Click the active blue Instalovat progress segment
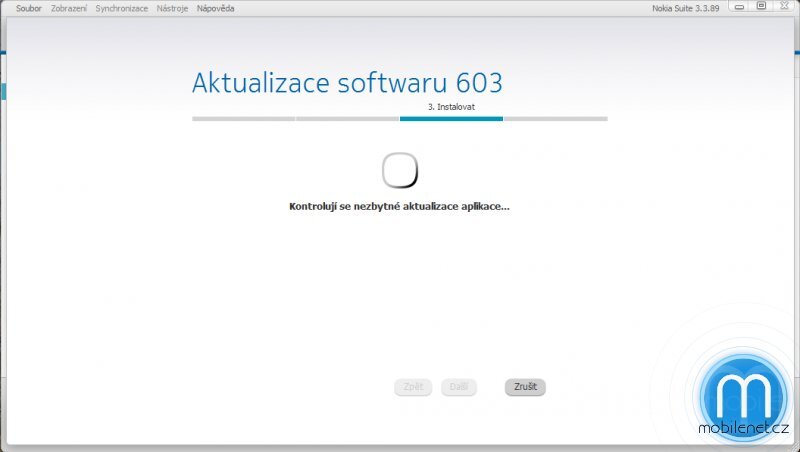 pyautogui.click(x=451, y=118)
